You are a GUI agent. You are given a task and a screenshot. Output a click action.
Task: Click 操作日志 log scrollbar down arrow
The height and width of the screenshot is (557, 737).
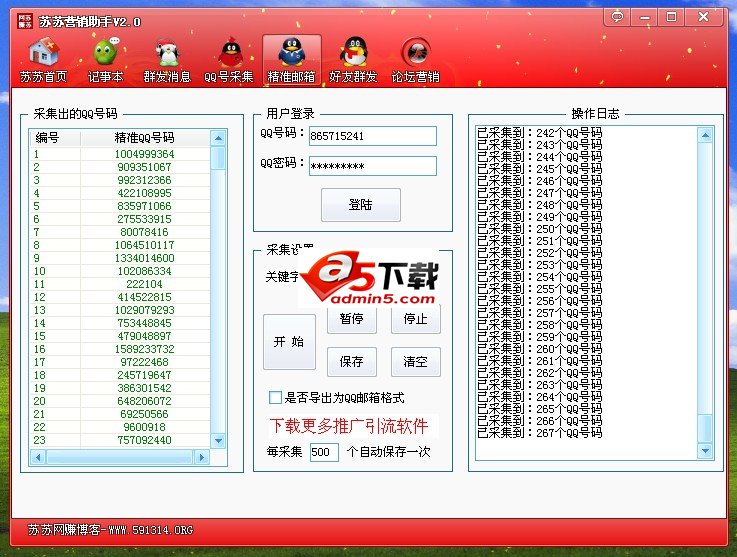pyautogui.click(x=705, y=450)
